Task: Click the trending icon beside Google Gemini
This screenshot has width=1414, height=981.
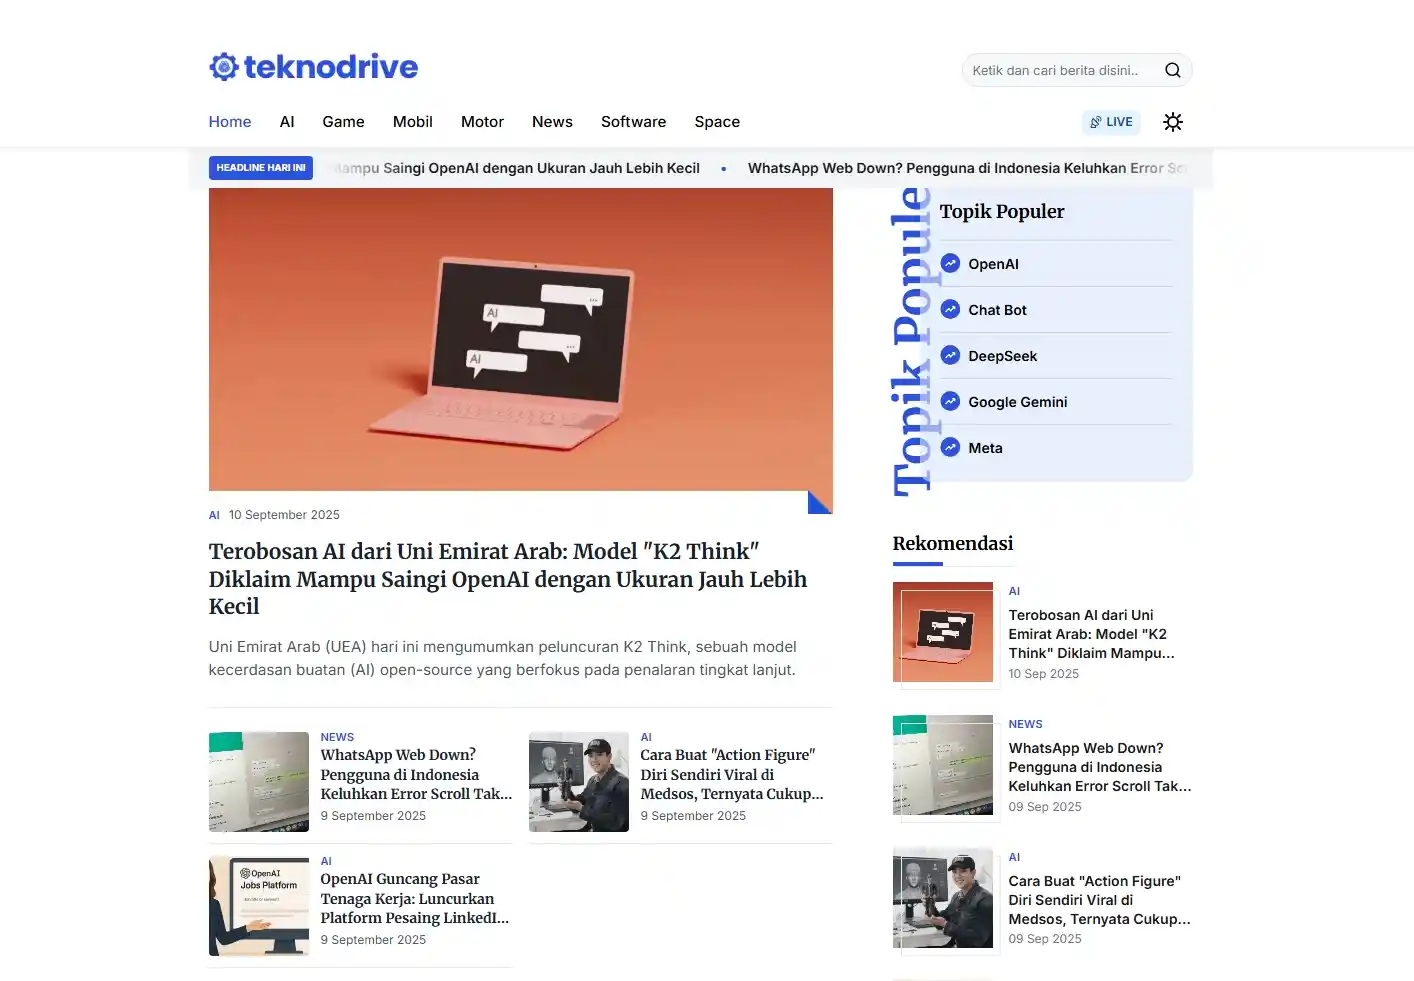Action: pyautogui.click(x=950, y=401)
